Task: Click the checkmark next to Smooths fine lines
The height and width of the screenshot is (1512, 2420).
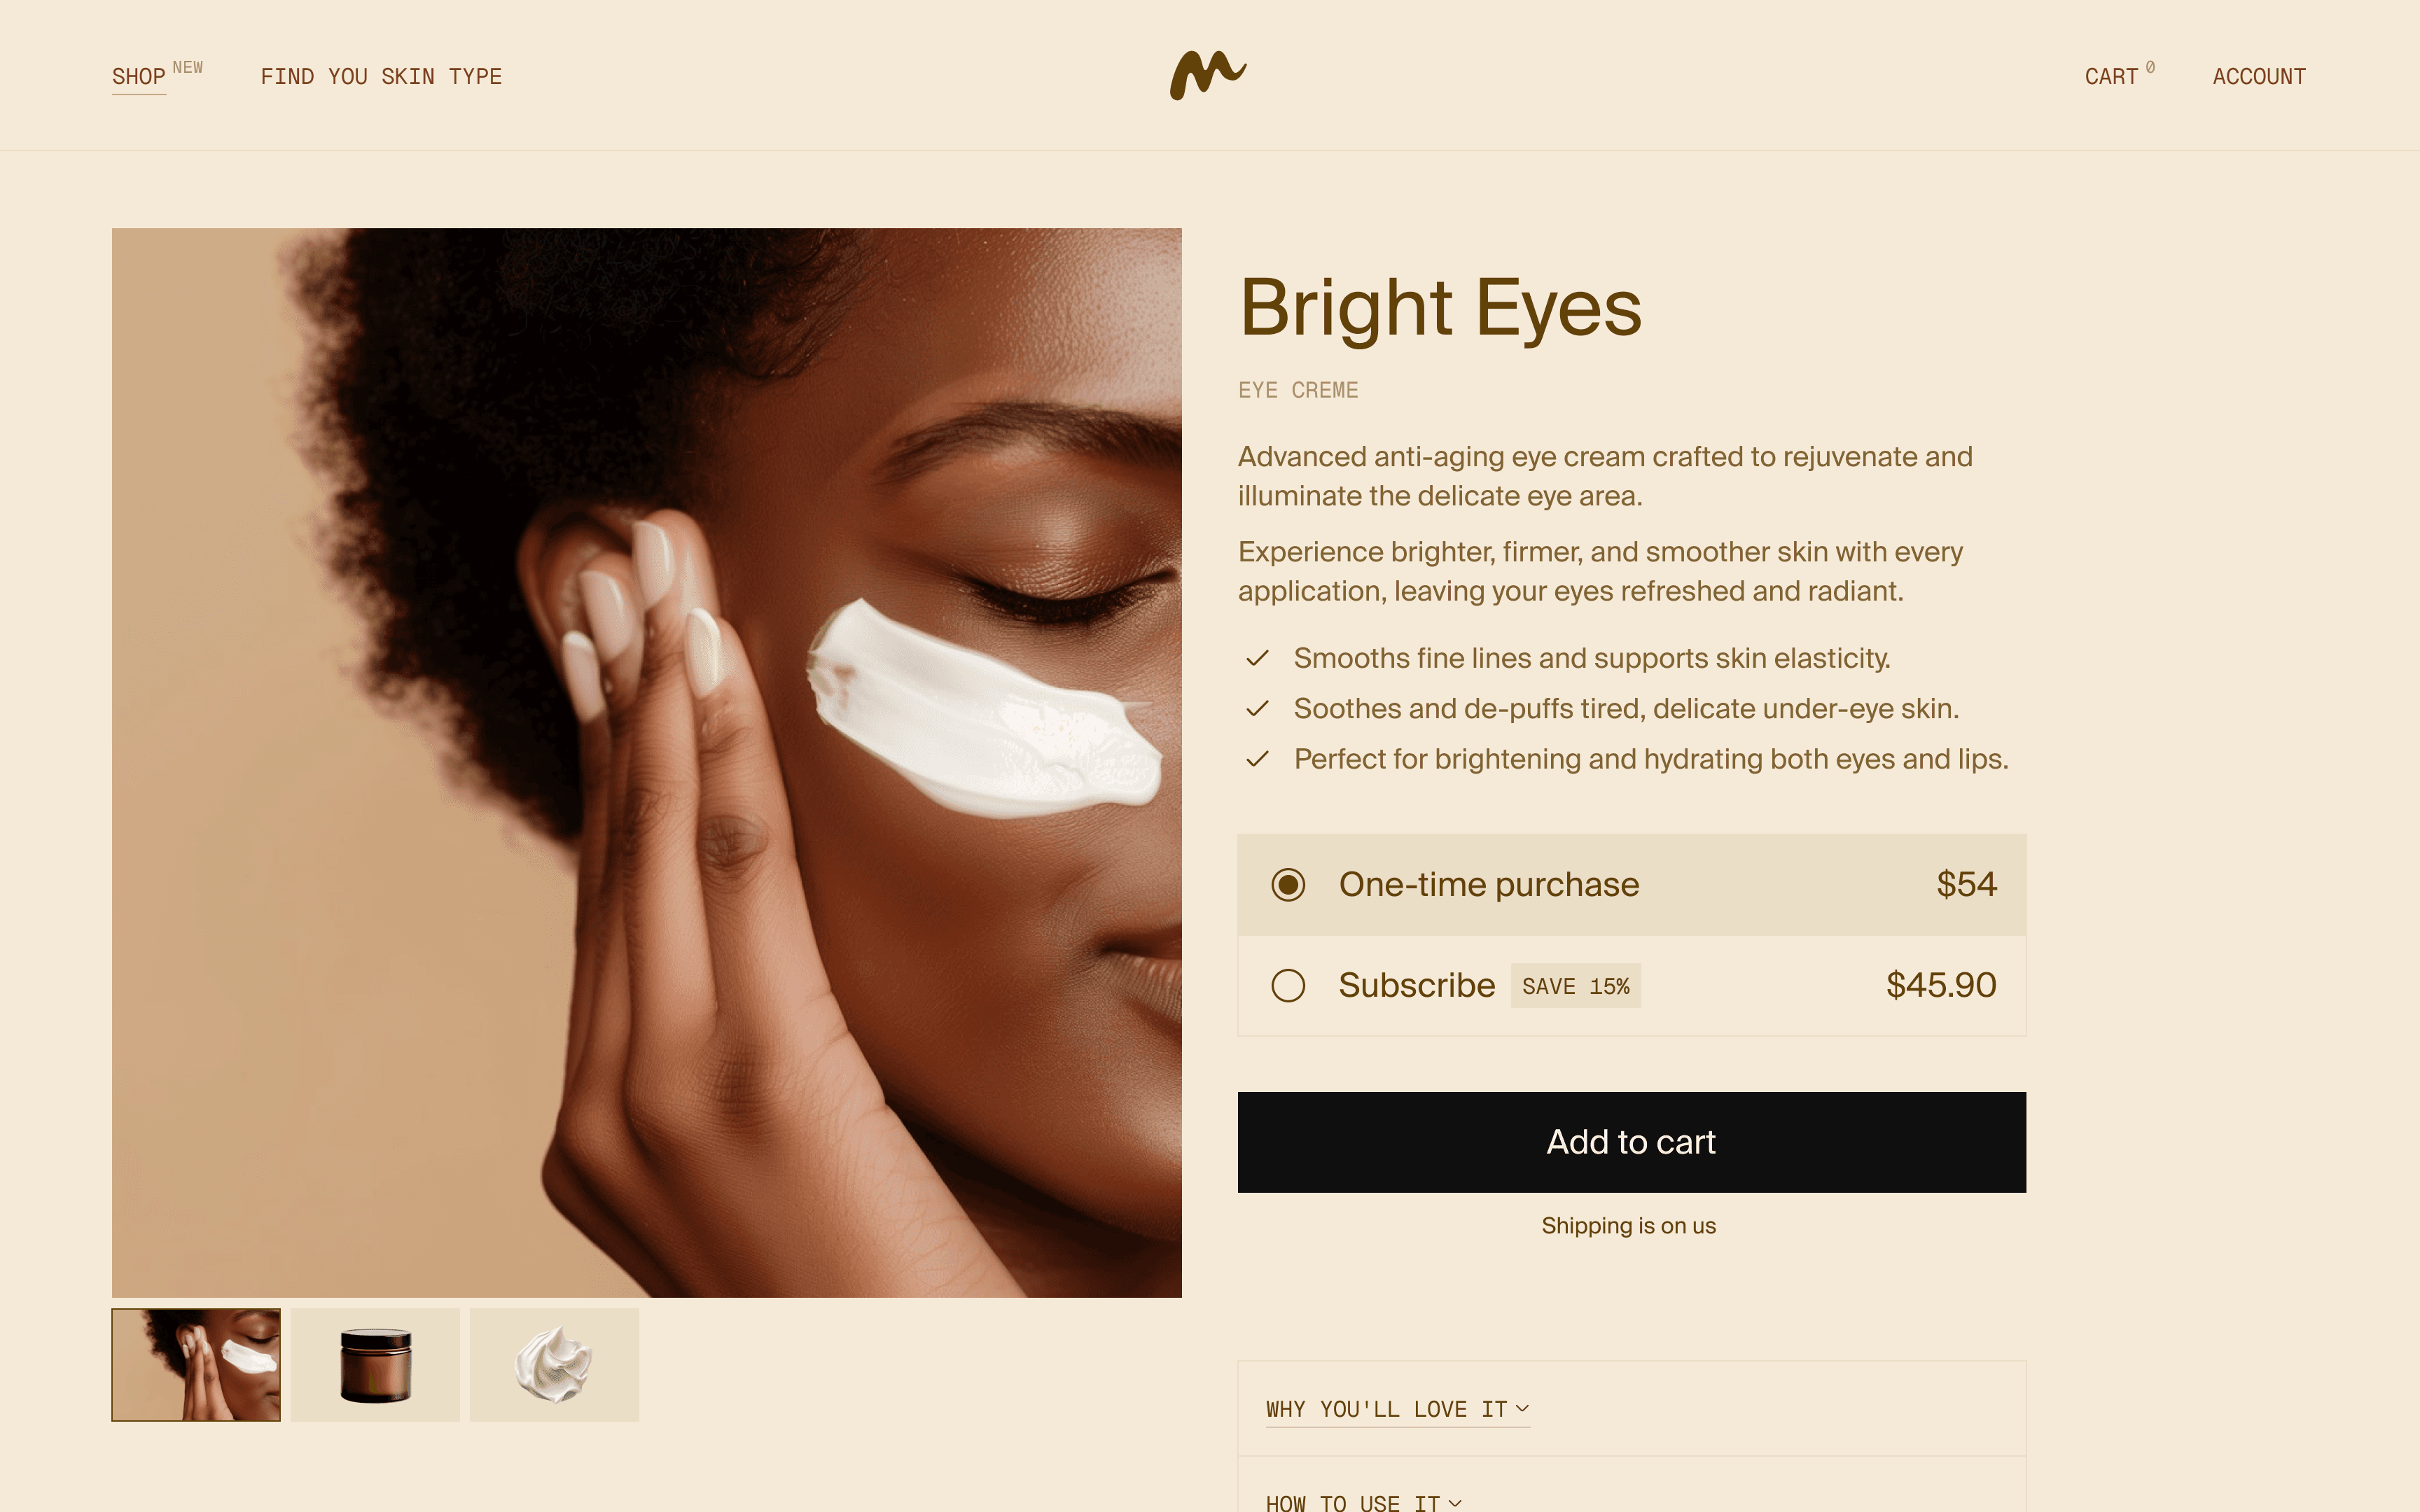Action: click(1257, 658)
